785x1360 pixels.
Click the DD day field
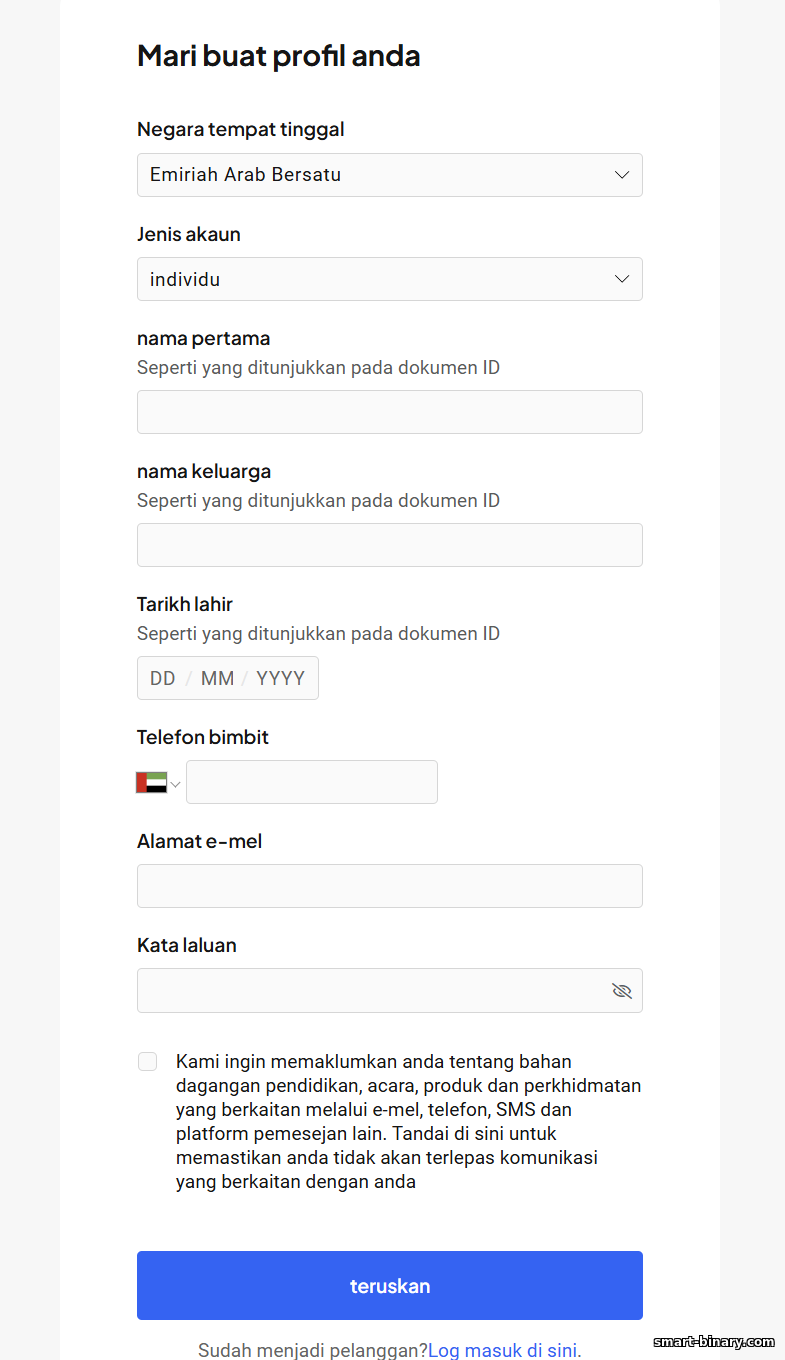tap(163, 678)
